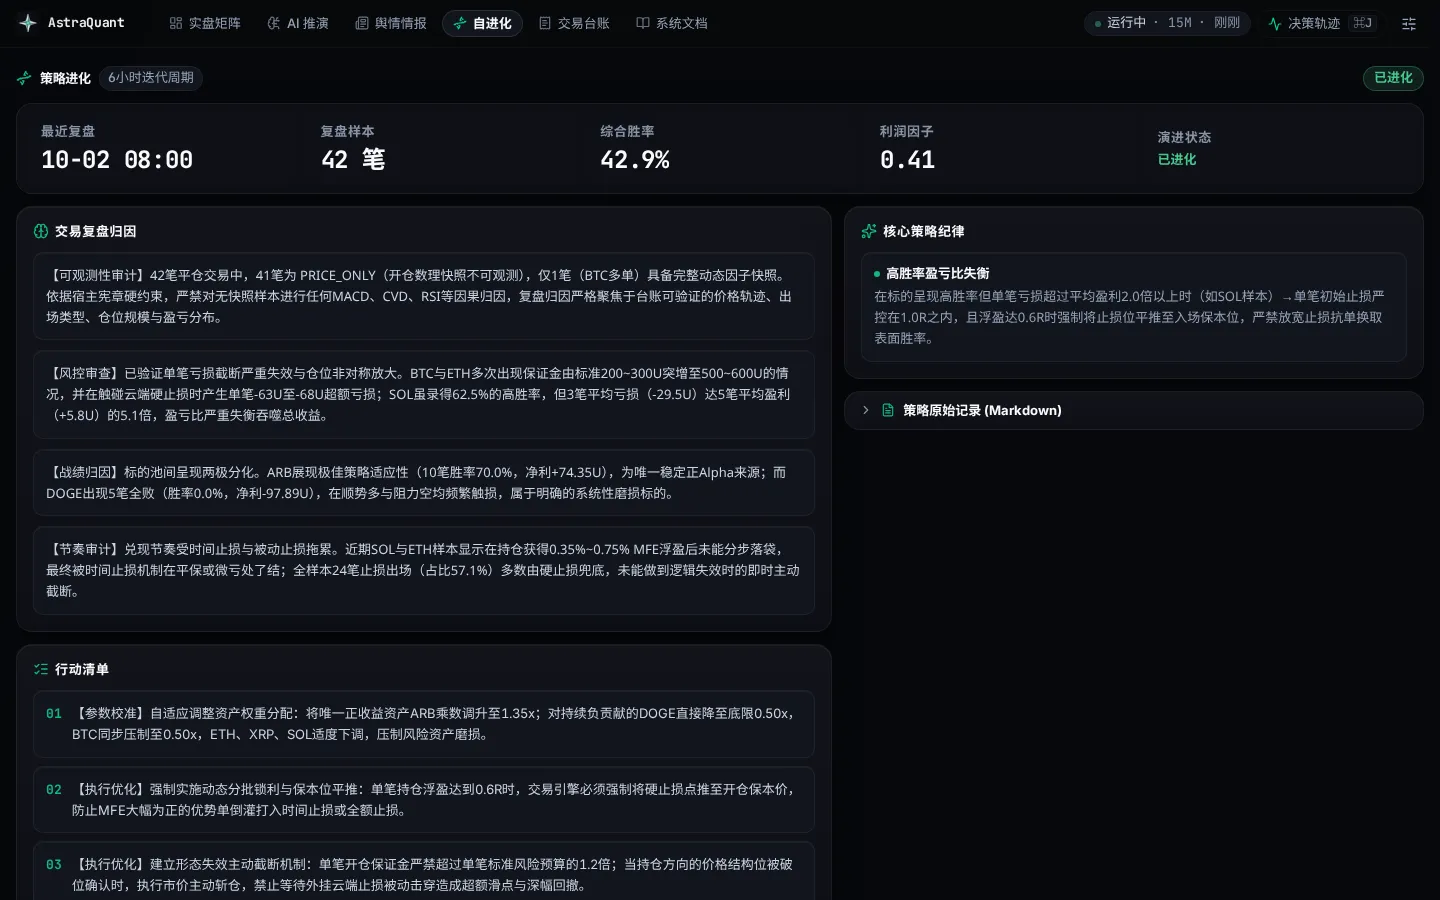Viewport: 1440px width, 900px height.
Task: Click the 复盘样本 value 42 笔
Action: pos(353,160)
